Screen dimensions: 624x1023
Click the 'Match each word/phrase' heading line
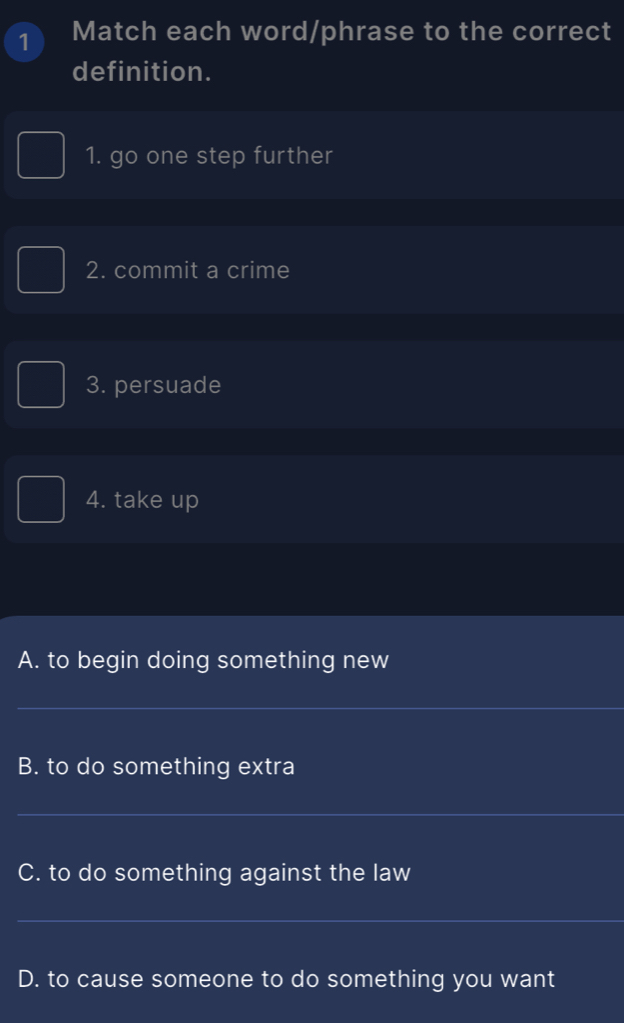coord(342,32)
